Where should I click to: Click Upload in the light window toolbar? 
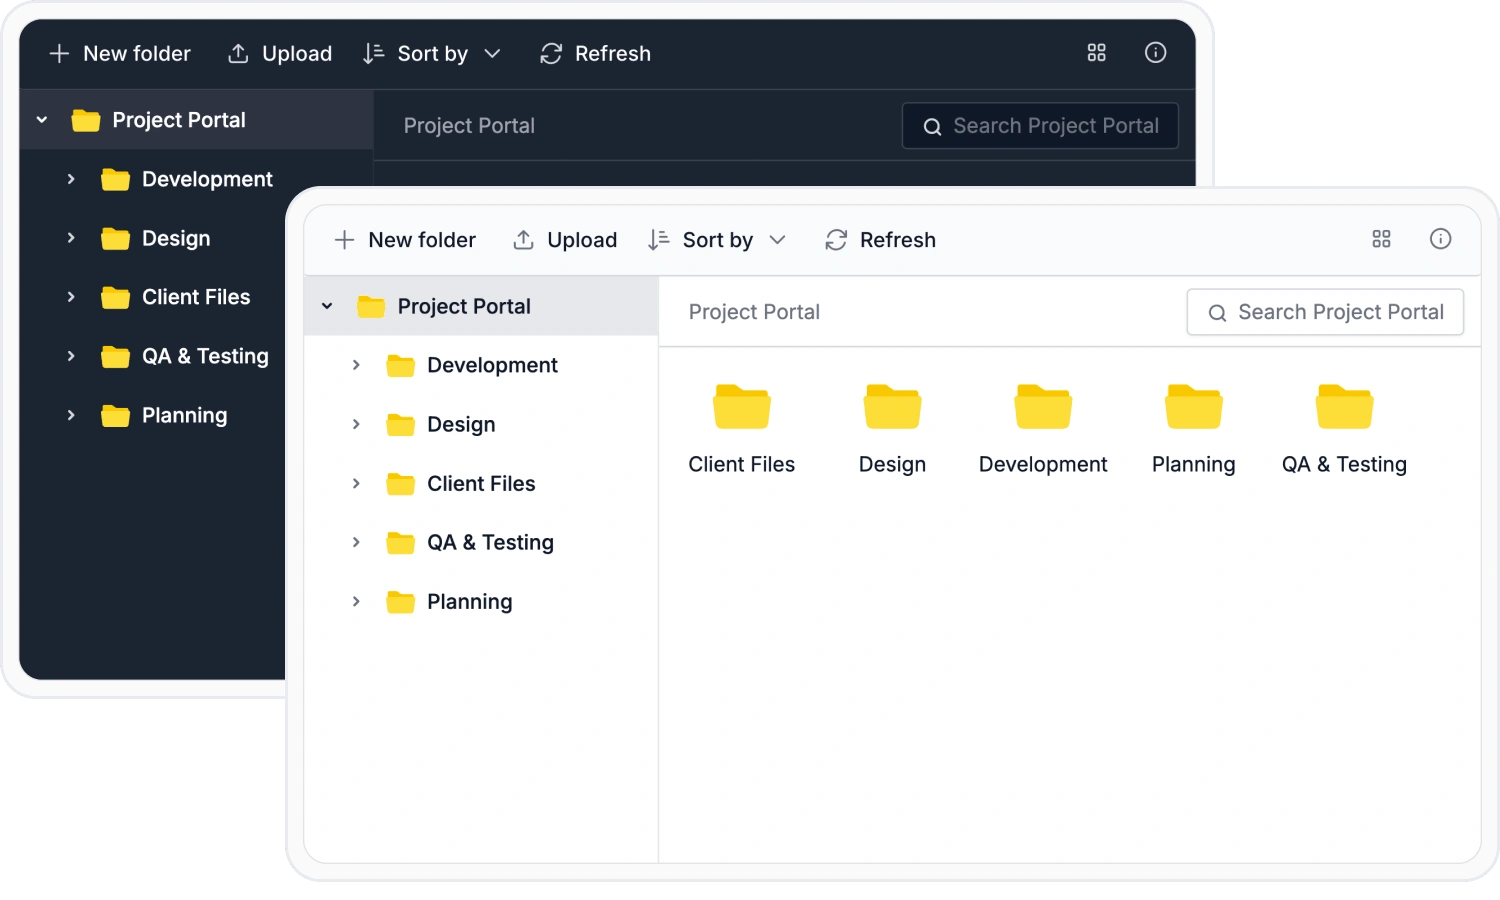(x=565, y=240)
